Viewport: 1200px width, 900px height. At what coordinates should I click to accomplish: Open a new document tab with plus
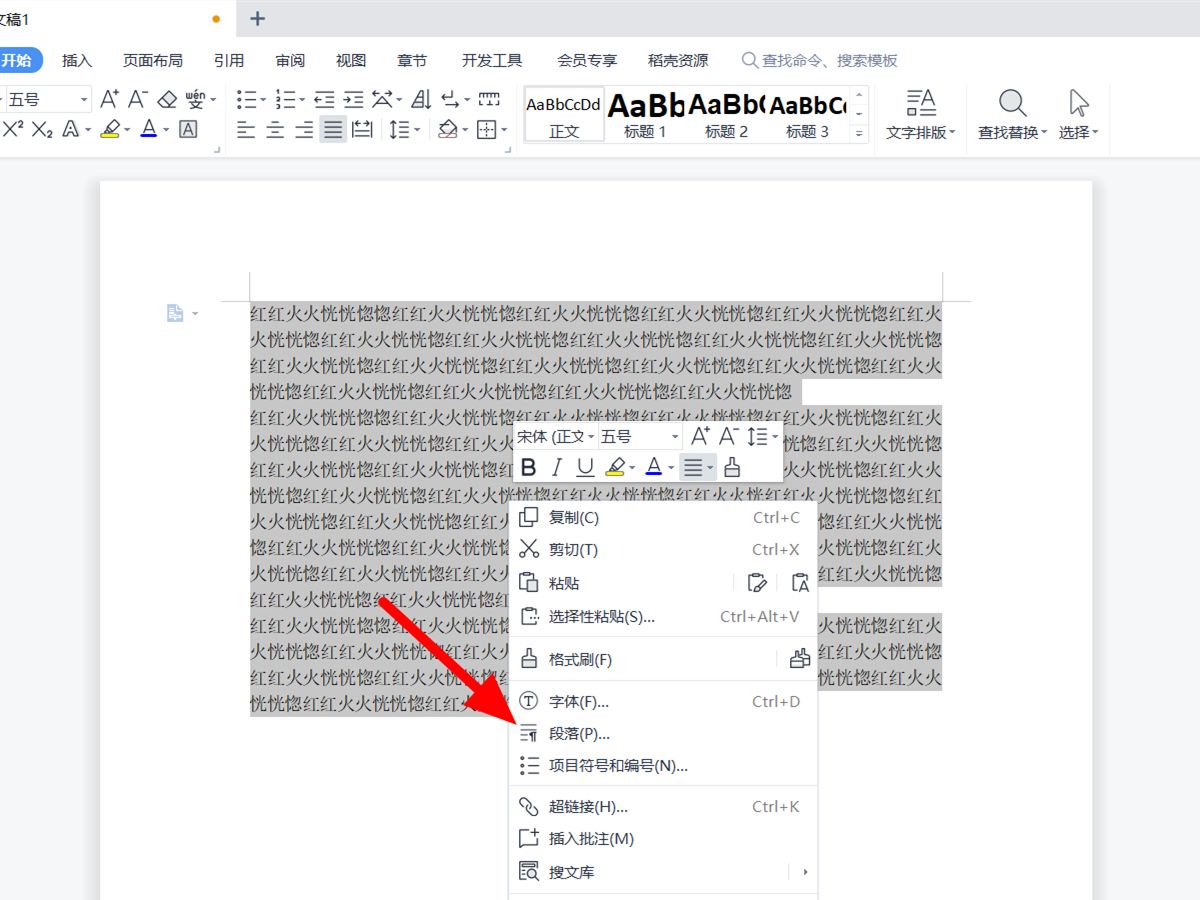pos(257,18)
